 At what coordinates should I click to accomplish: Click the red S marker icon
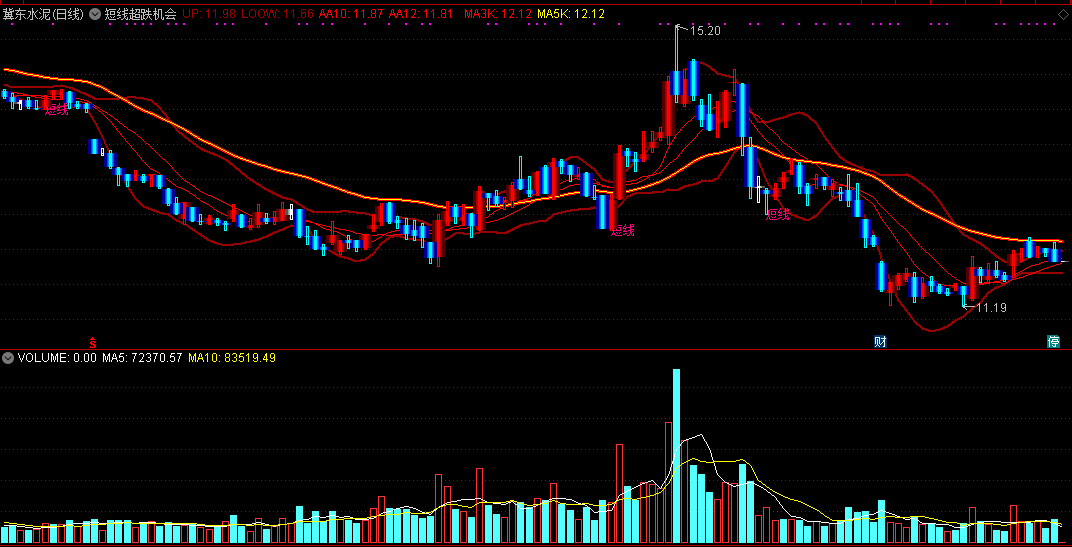pyautogui.click(x=93, y=341)
